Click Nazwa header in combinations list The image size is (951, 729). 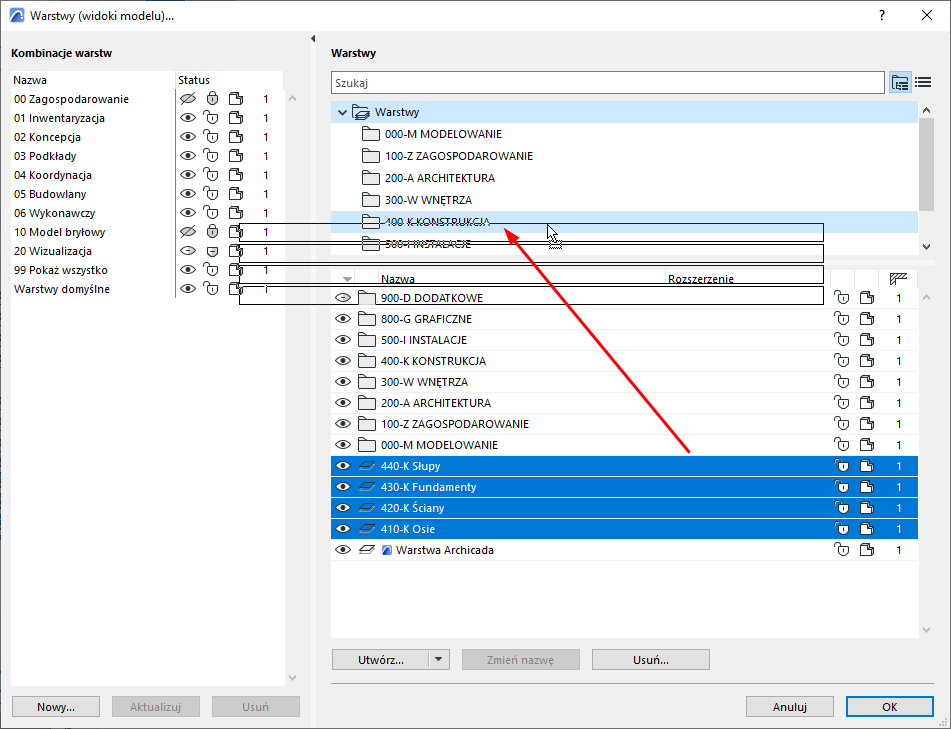pyautogui.click(x=30, y=79)
